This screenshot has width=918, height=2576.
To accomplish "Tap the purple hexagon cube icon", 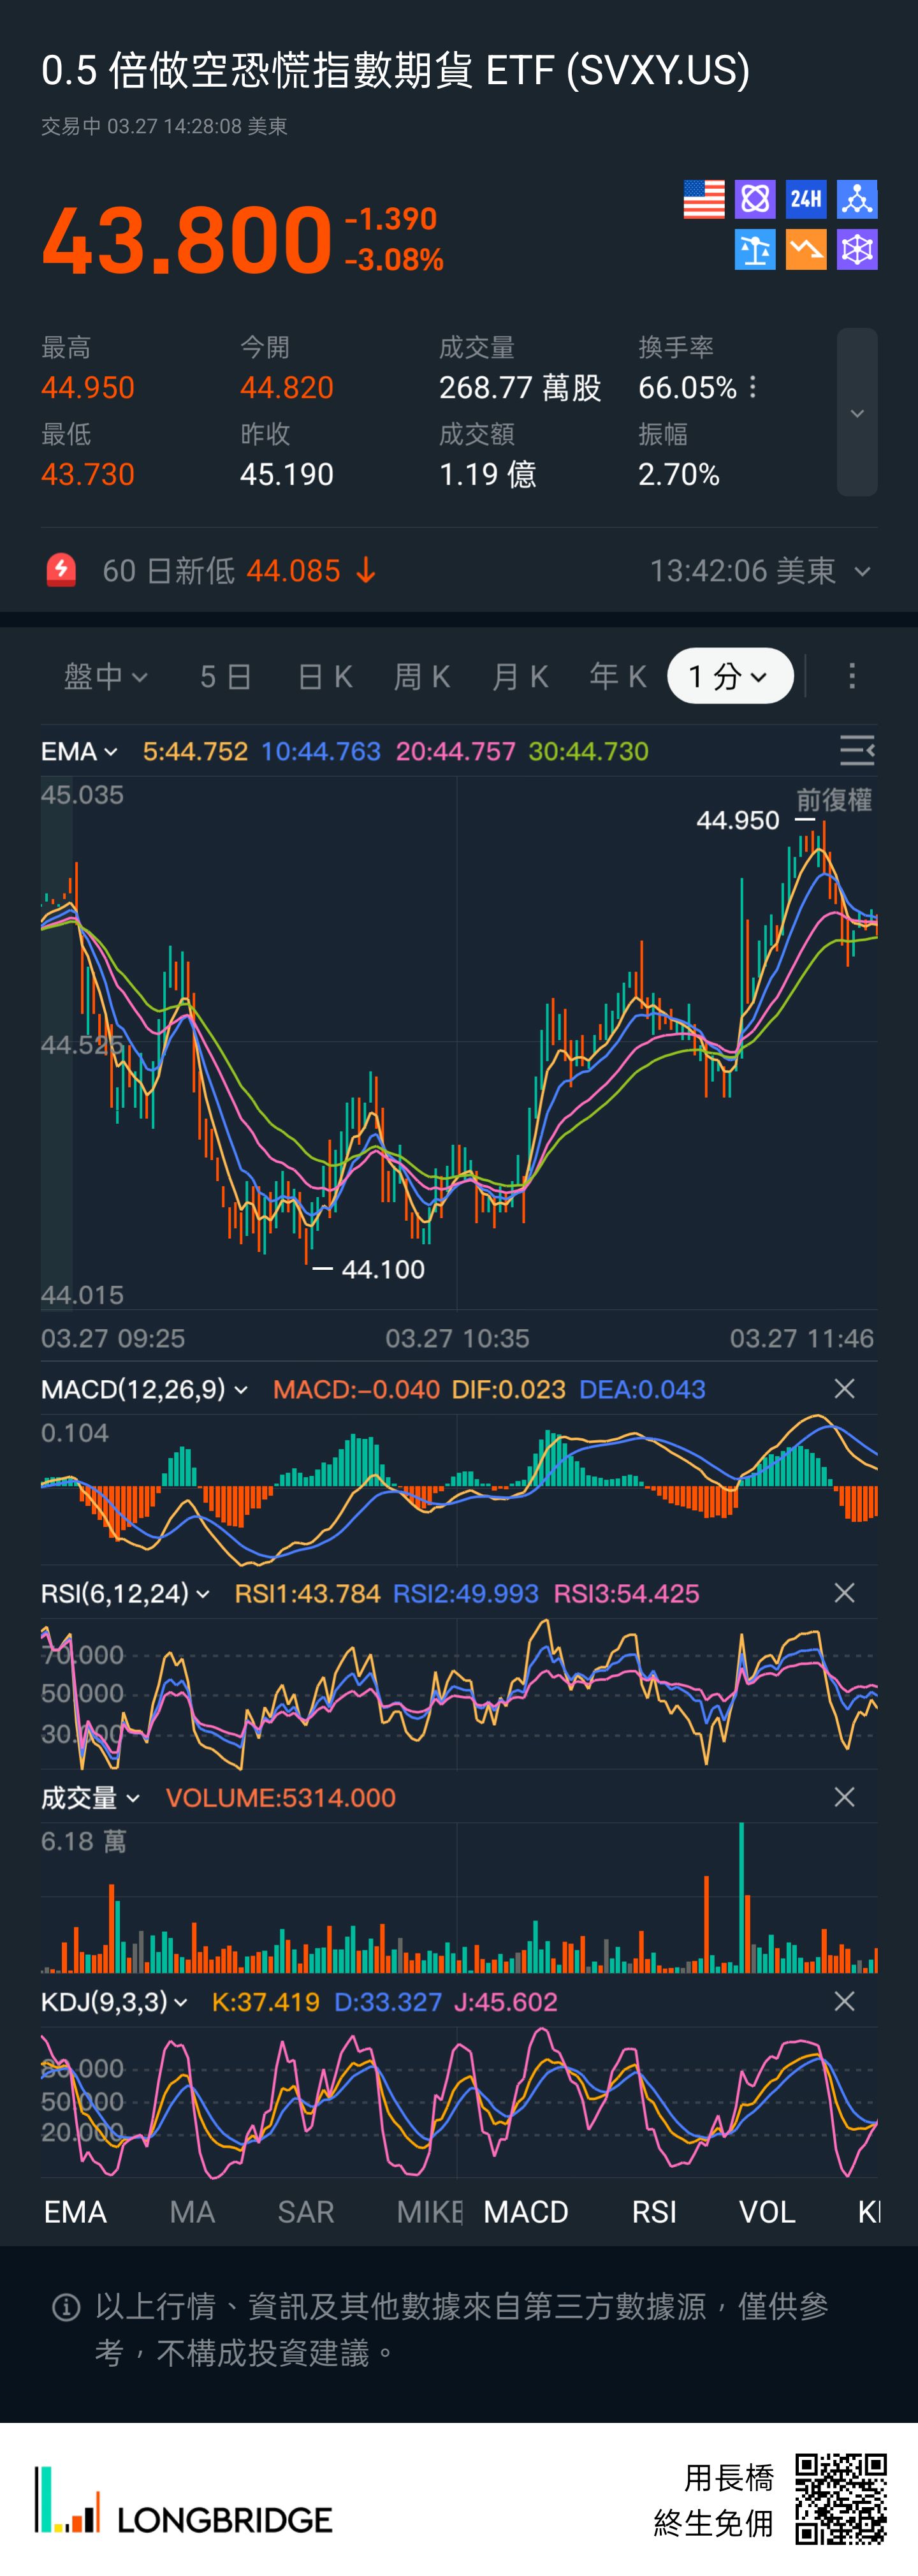I will (x=857, y=250).
